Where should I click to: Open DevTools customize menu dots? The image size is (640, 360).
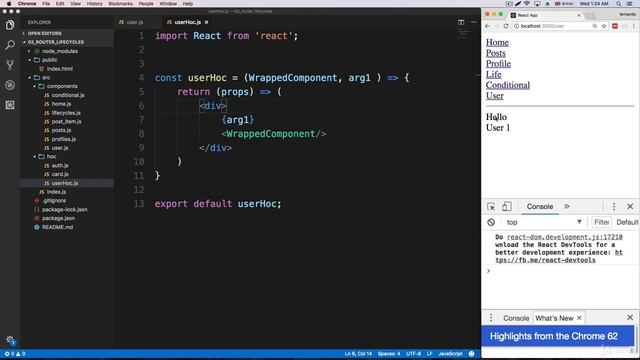point(614,207)
